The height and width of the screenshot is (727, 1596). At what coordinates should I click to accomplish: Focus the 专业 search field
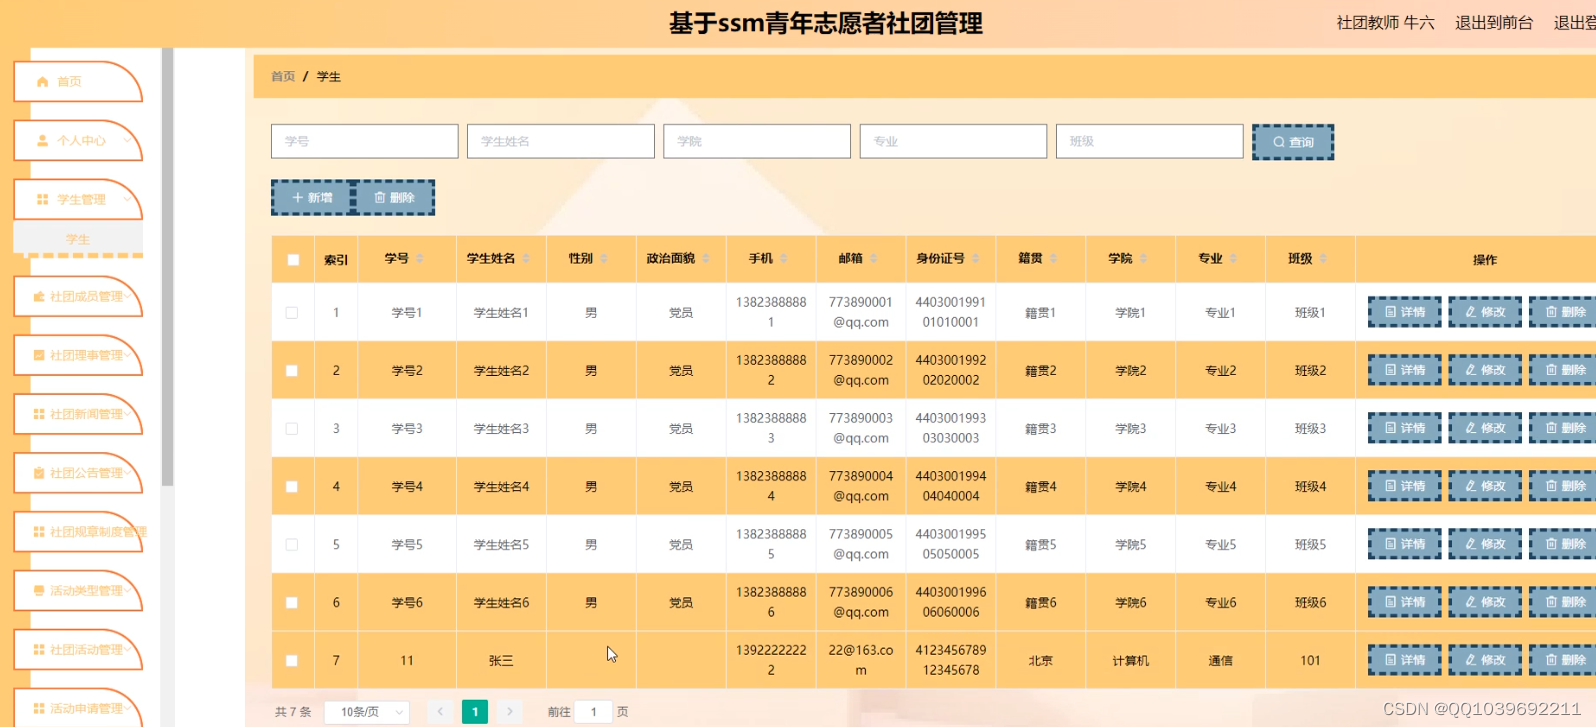tap(953, 141)
